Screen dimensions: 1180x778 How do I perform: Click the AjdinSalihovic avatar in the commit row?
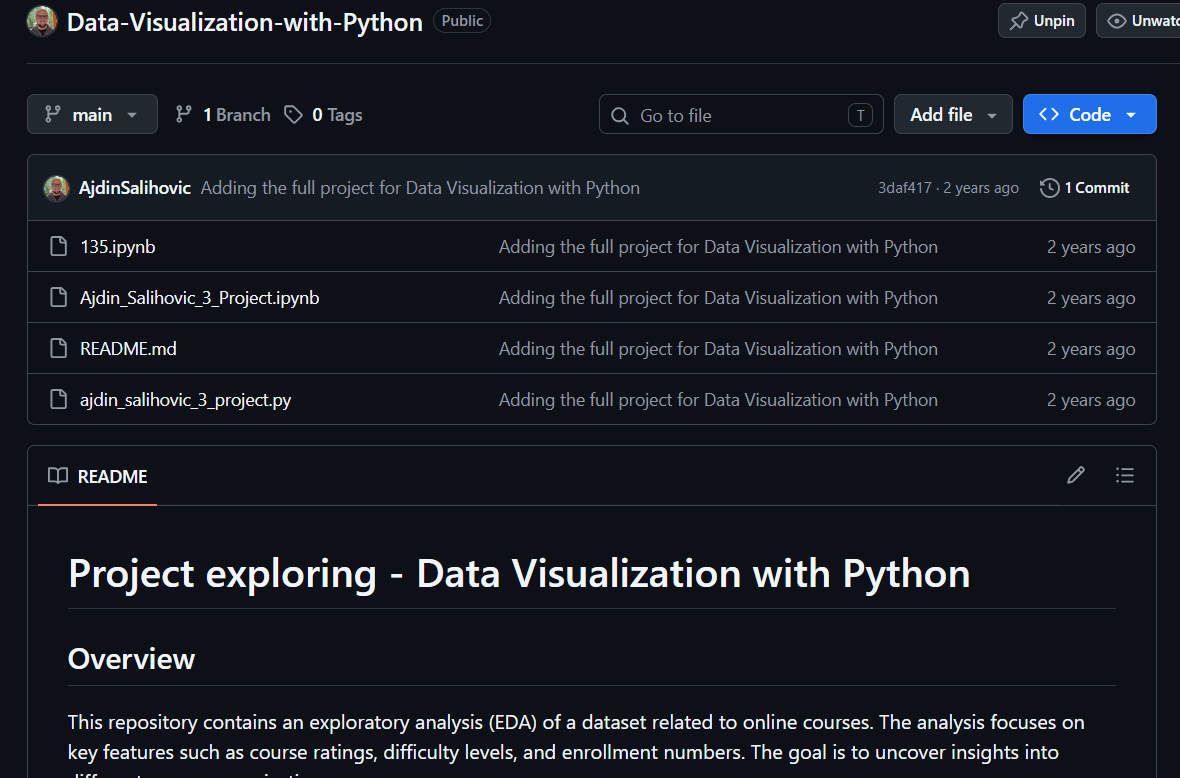pos(56,188)
